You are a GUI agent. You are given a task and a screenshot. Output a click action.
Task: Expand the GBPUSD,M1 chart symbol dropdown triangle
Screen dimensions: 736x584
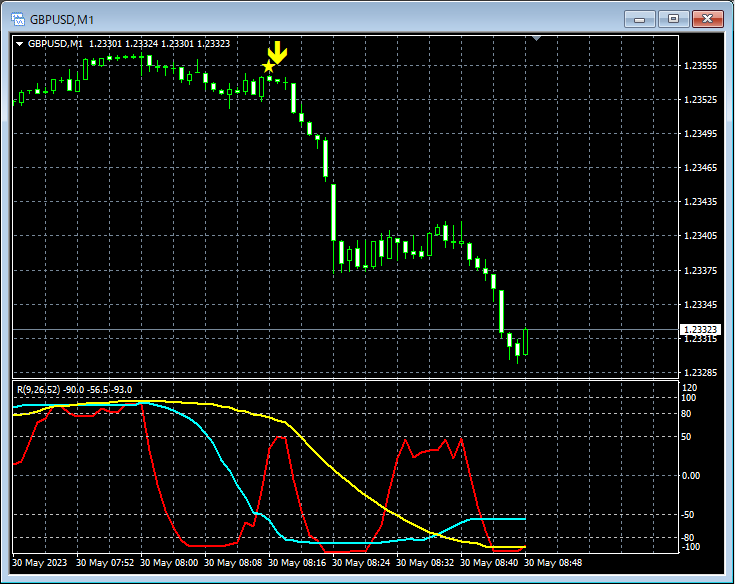[x=19, y=44]
